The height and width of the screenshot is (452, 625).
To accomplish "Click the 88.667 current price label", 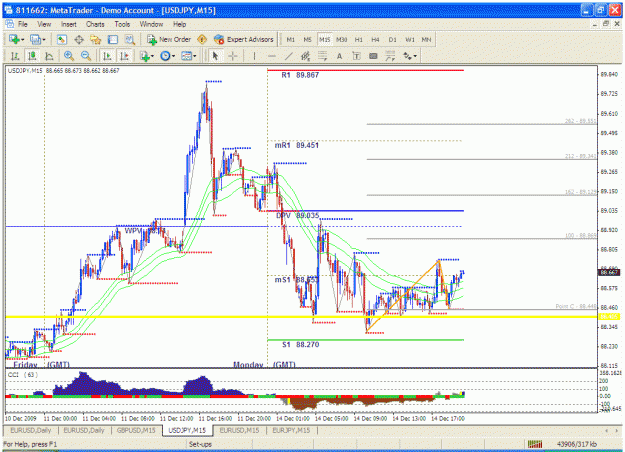I will [609, 273].
